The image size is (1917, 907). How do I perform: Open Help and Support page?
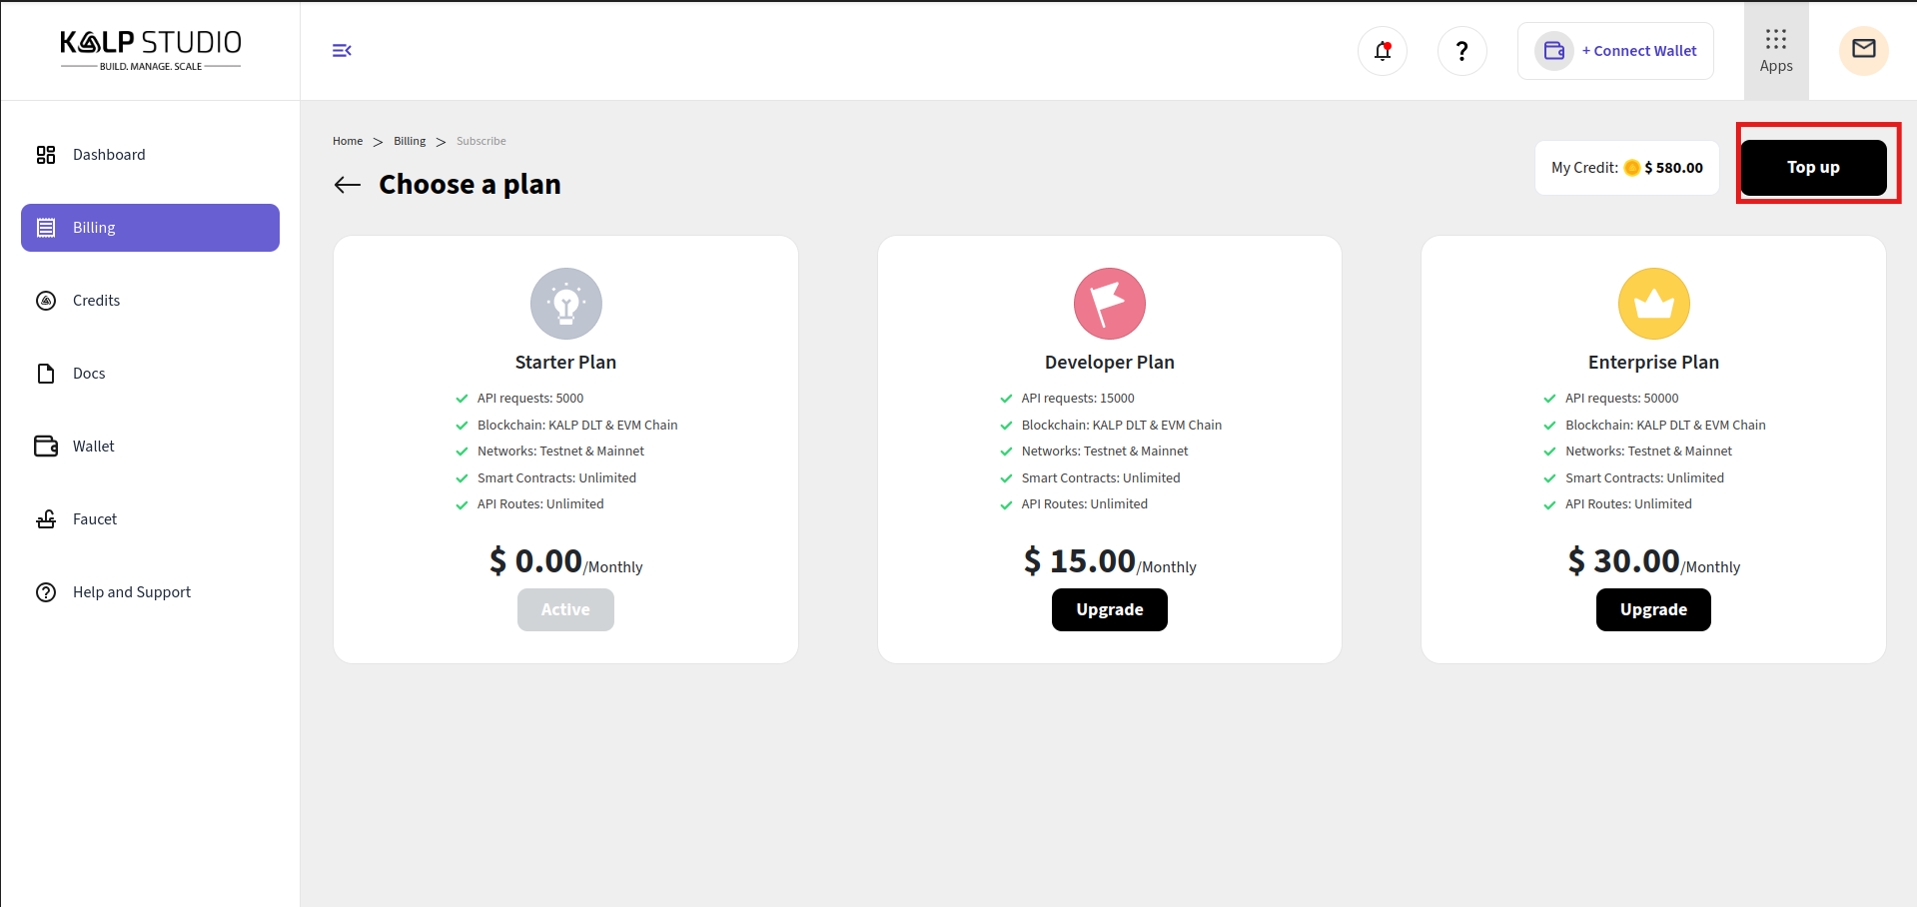[x=131, y=593]
